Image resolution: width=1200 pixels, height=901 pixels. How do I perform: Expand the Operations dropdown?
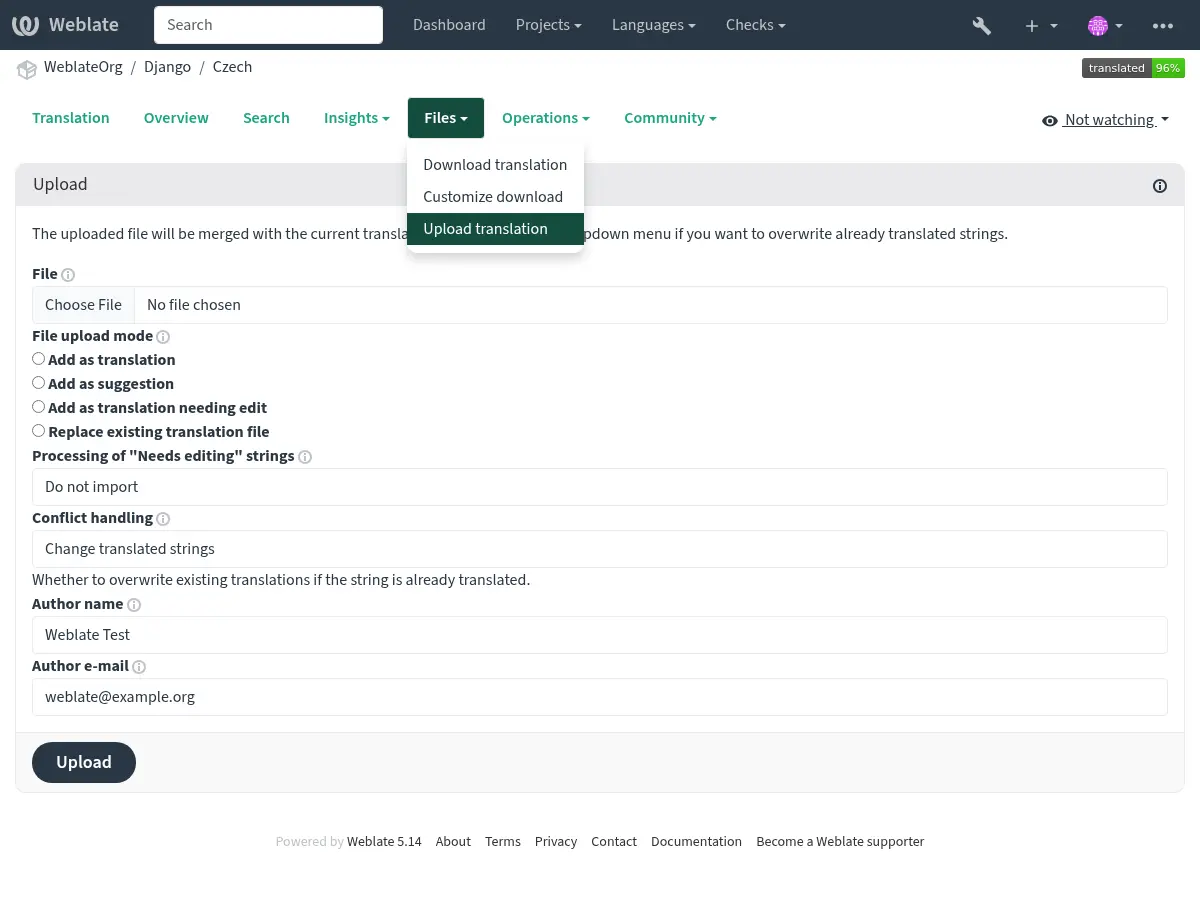coord(545,118)
